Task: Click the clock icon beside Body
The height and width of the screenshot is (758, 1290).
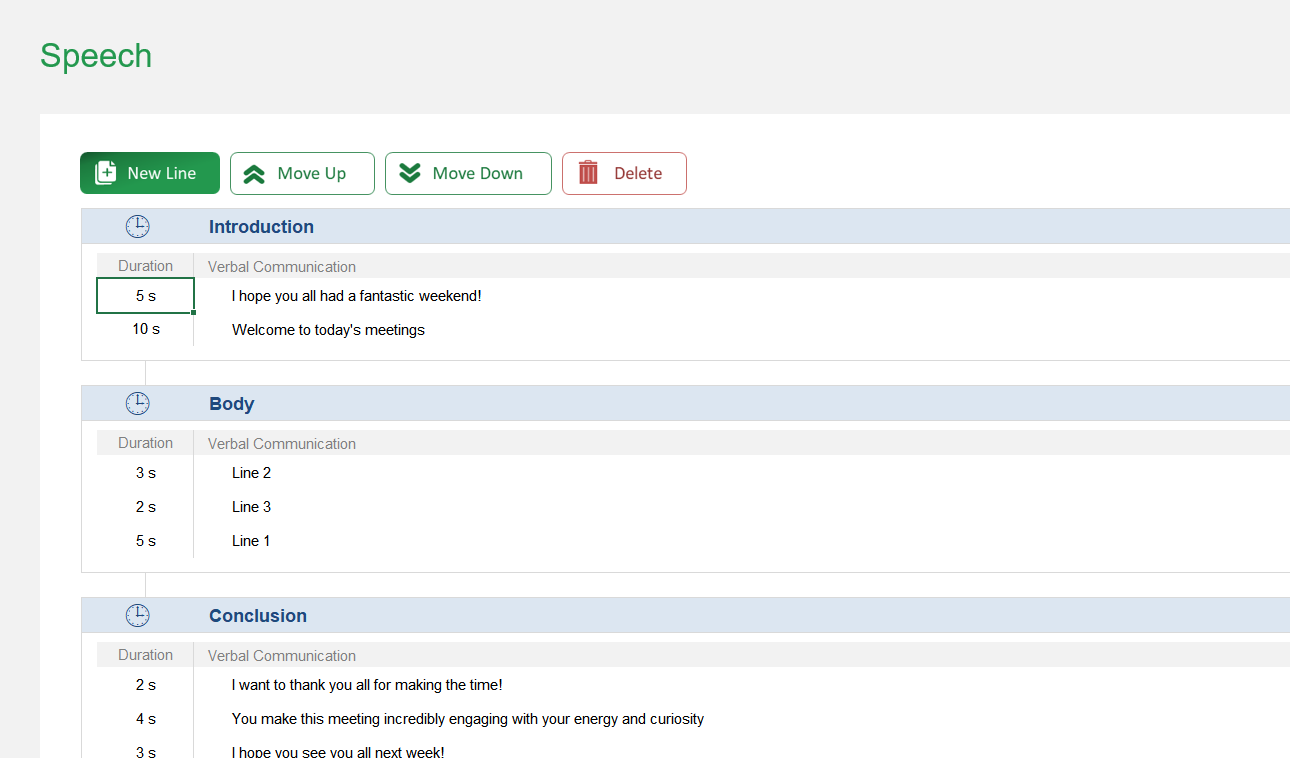Action: tap(137, 404)
